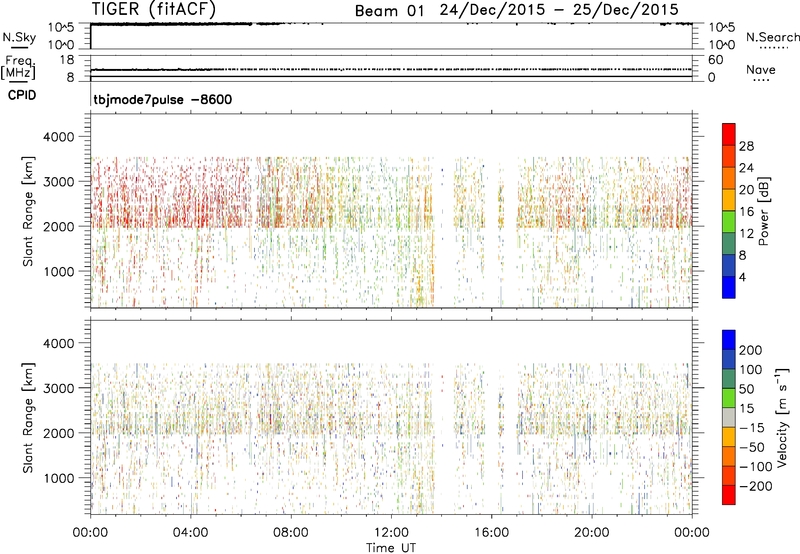800x554 pixels.
Task: Select the 04:00 time tick label
Action: click(x=190, y=533)
